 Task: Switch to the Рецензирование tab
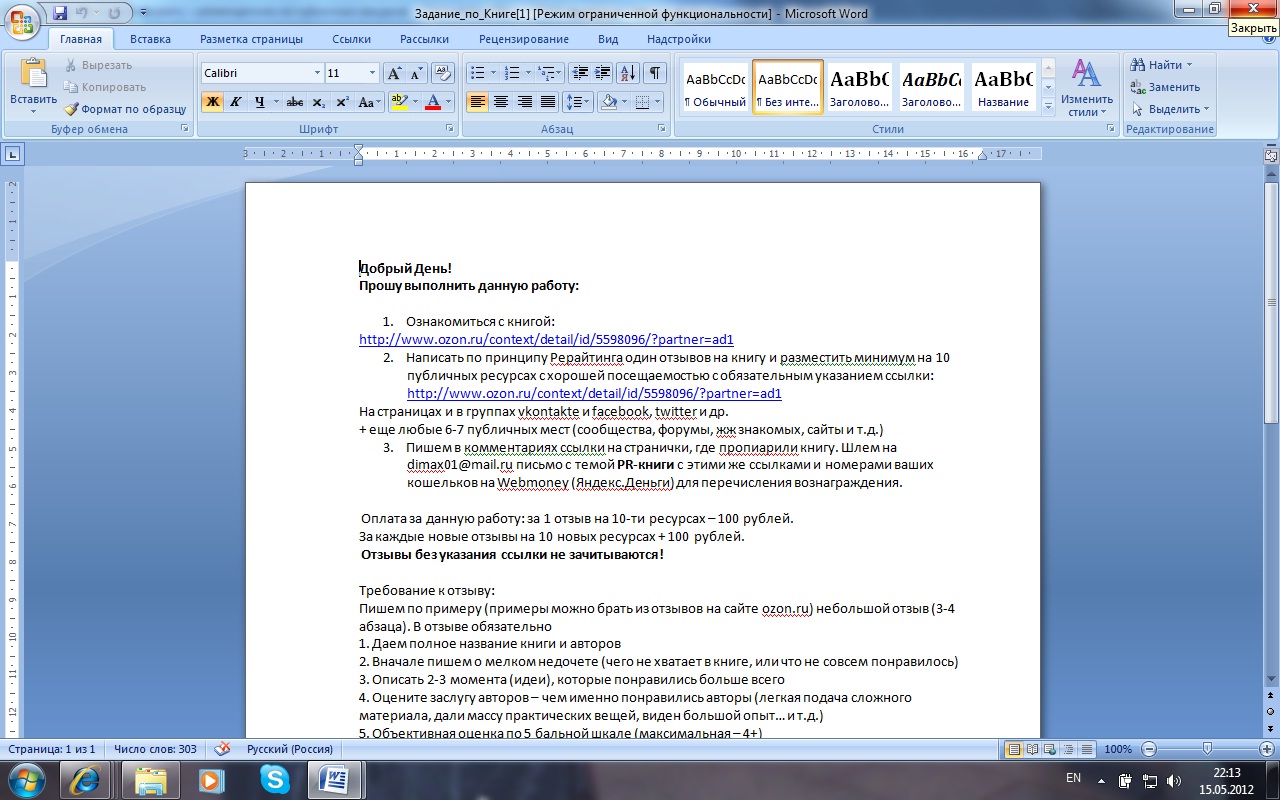point(523,39)
